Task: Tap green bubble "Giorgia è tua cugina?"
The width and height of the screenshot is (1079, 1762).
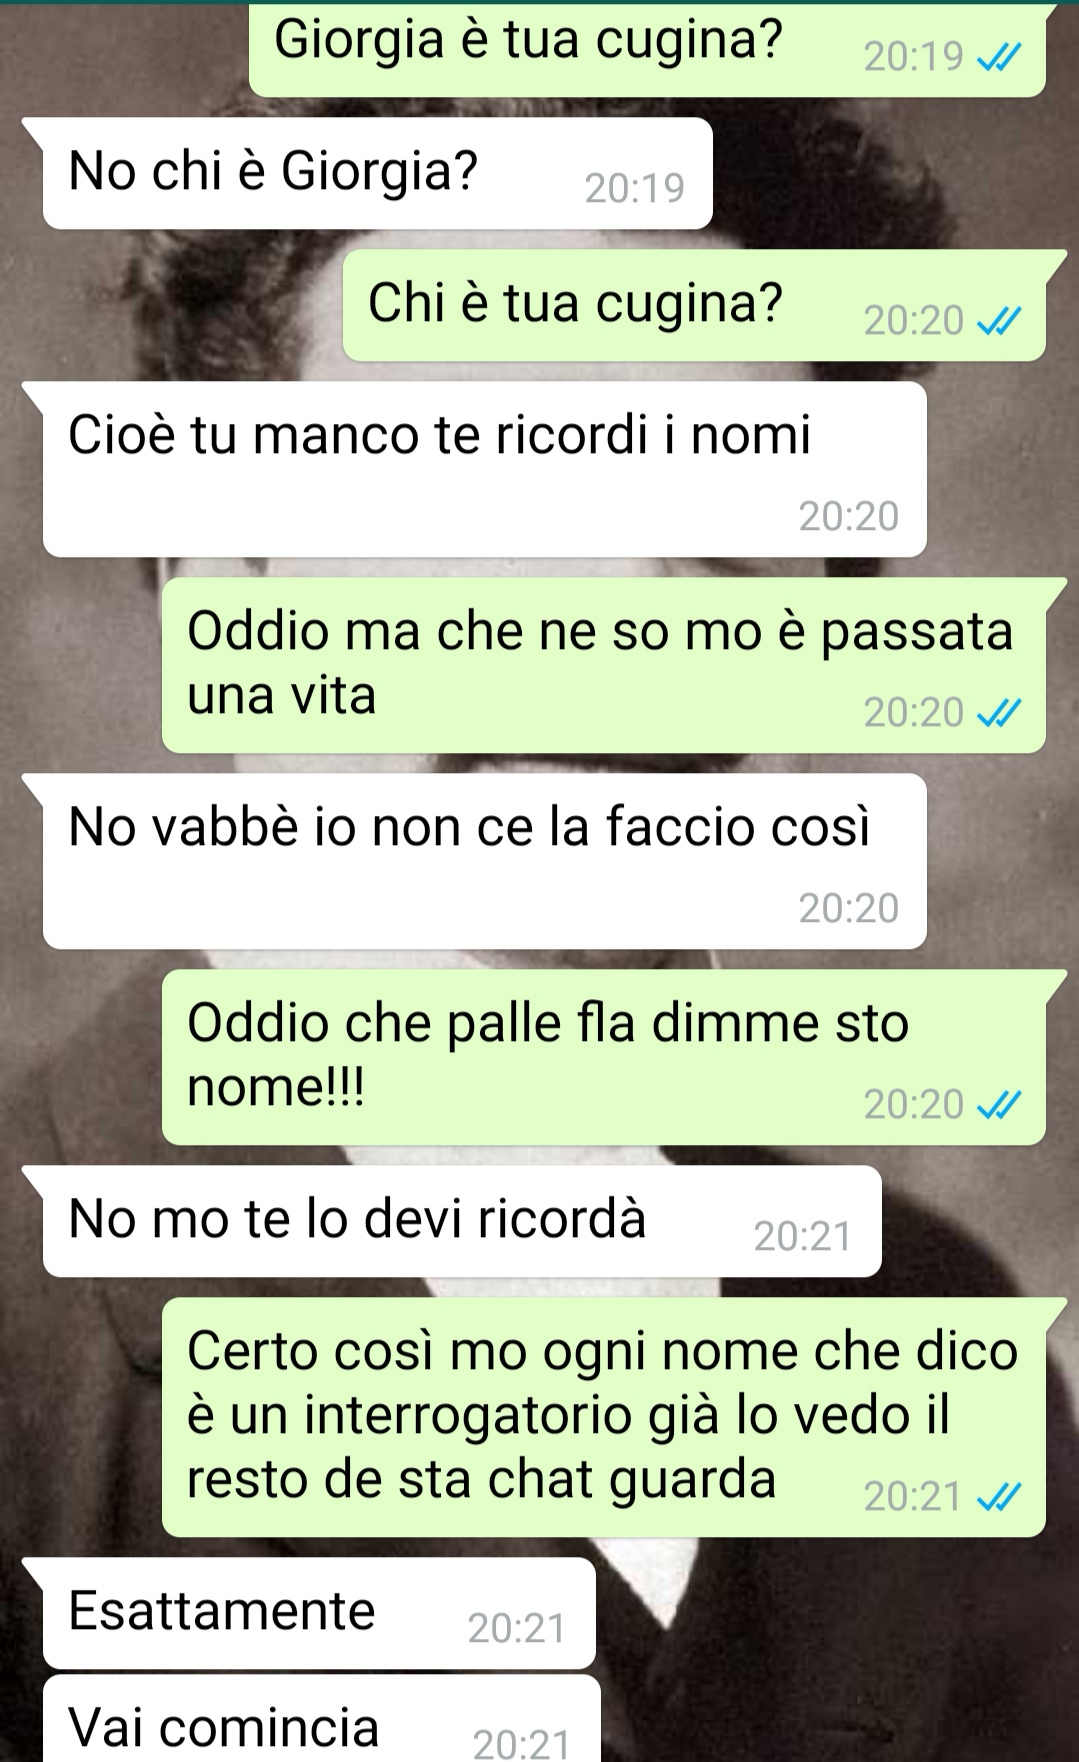Action: point(647,48)
